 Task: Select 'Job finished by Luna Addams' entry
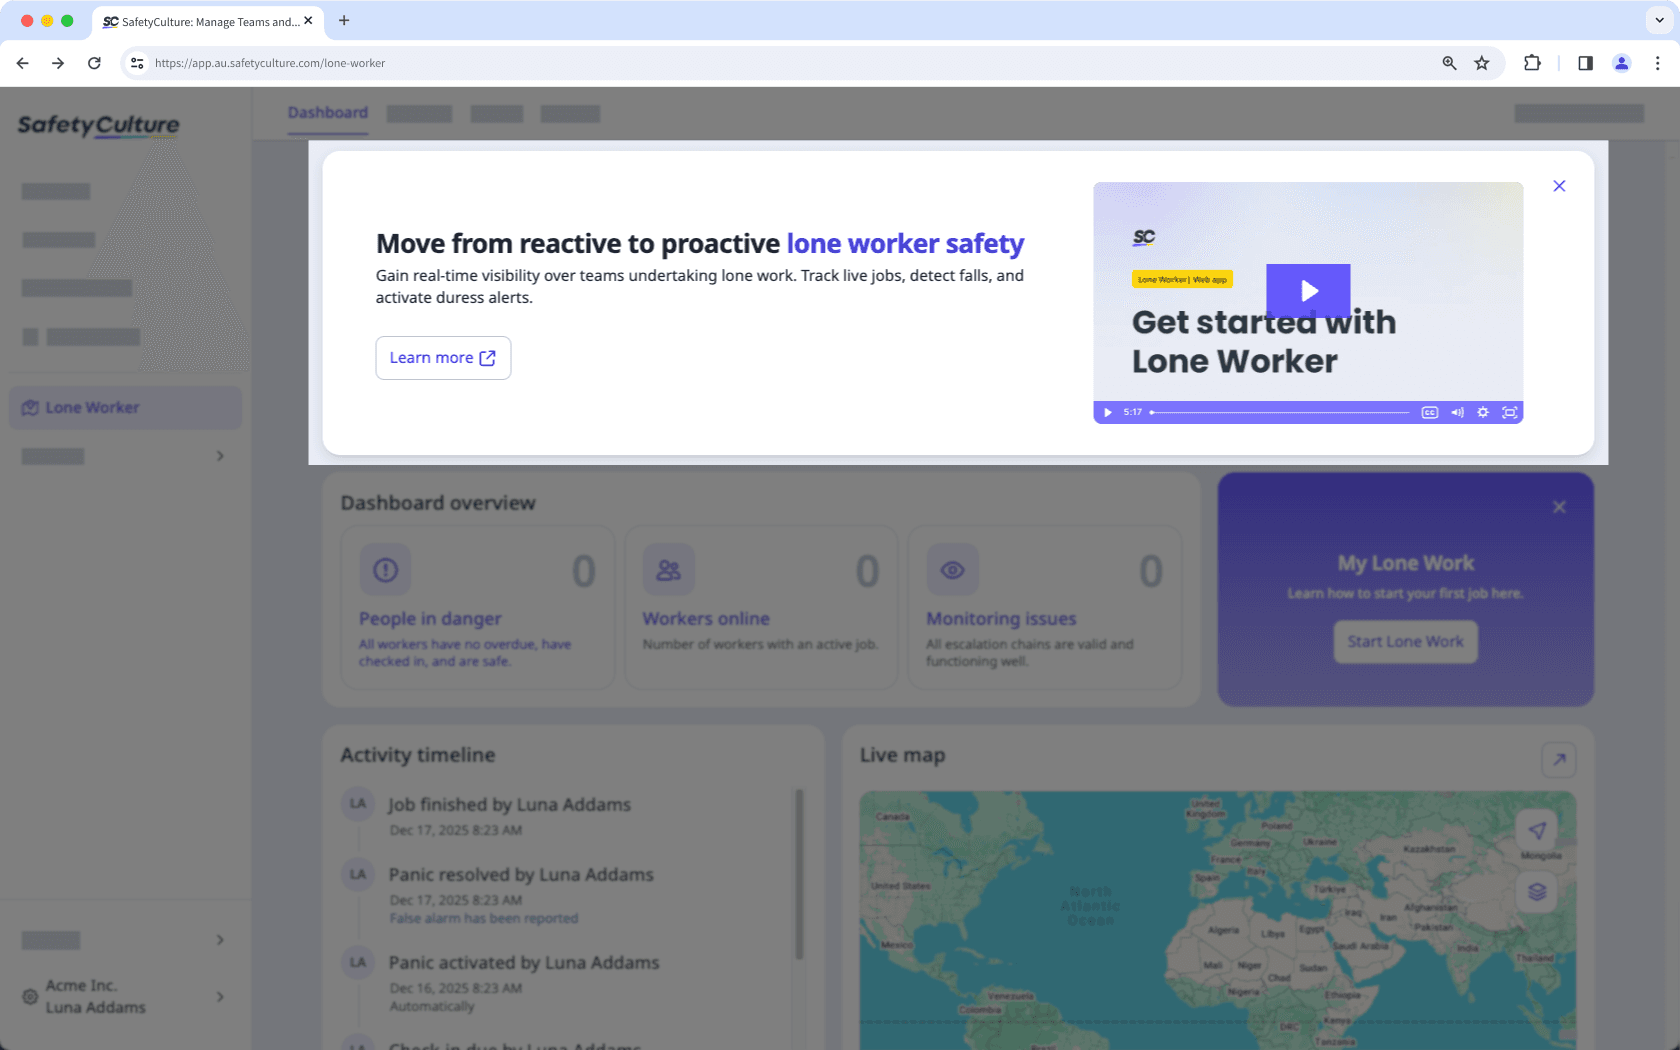click(509, 805)
